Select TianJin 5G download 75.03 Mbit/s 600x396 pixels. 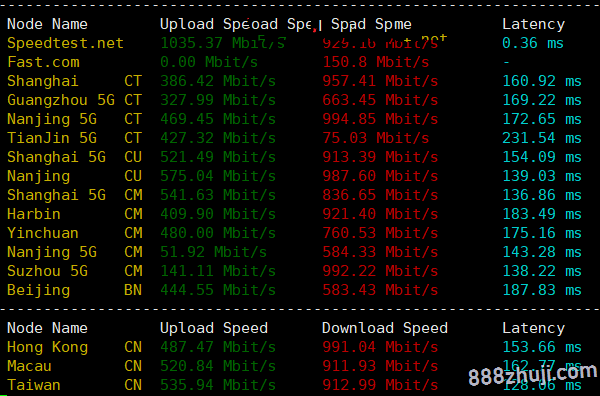[375, 138]
